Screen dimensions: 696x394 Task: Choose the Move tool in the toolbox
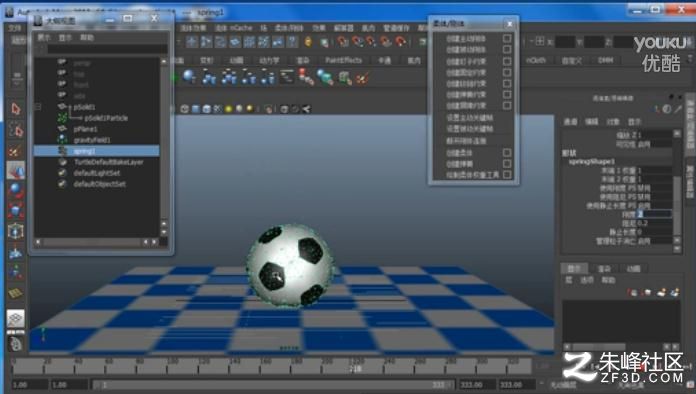(16, 171)
